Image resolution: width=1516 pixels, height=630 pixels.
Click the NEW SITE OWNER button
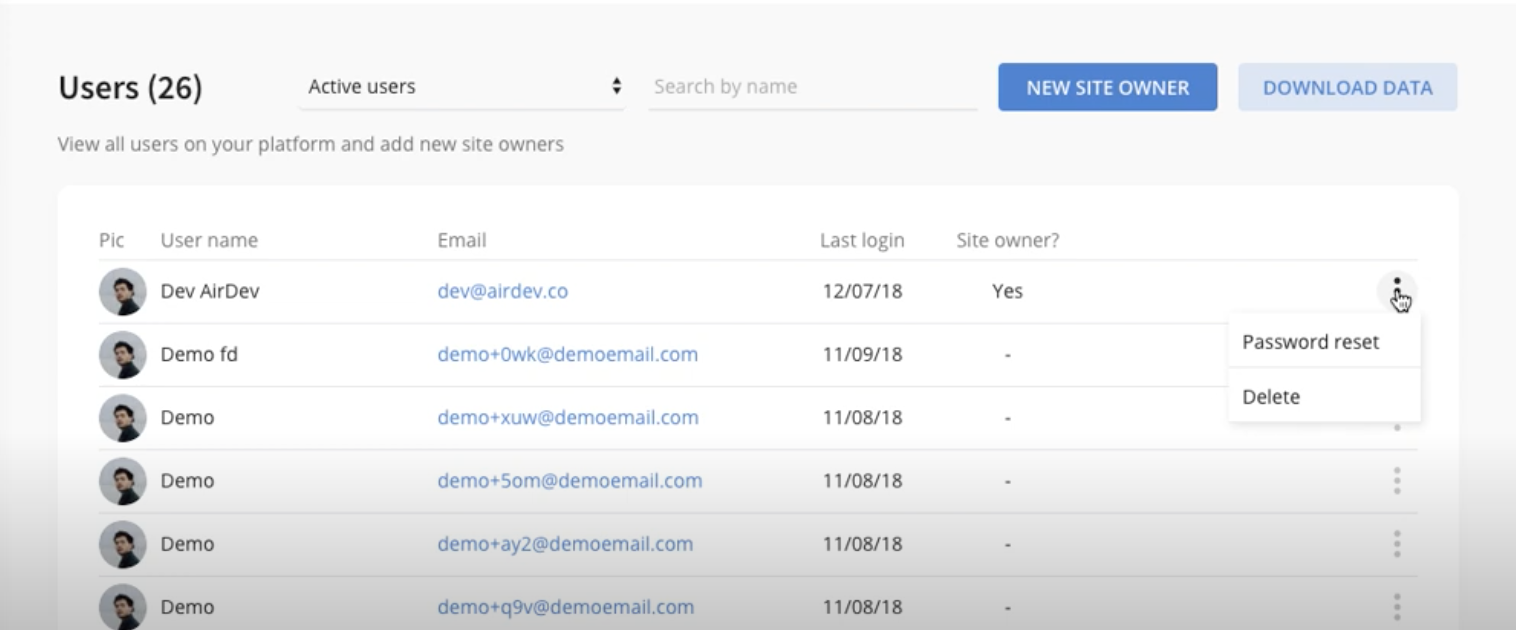(x=1107, y=87)
